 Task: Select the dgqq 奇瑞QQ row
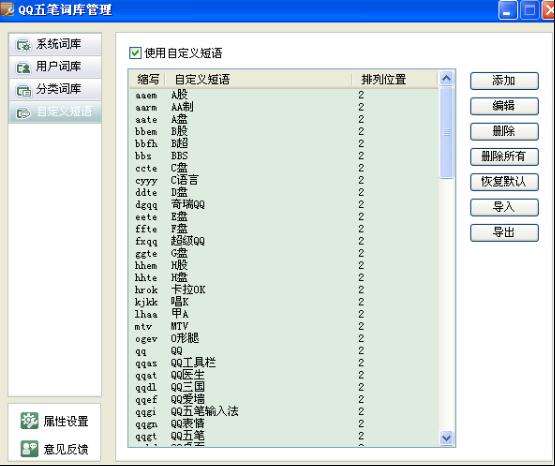tap(283, 205)
